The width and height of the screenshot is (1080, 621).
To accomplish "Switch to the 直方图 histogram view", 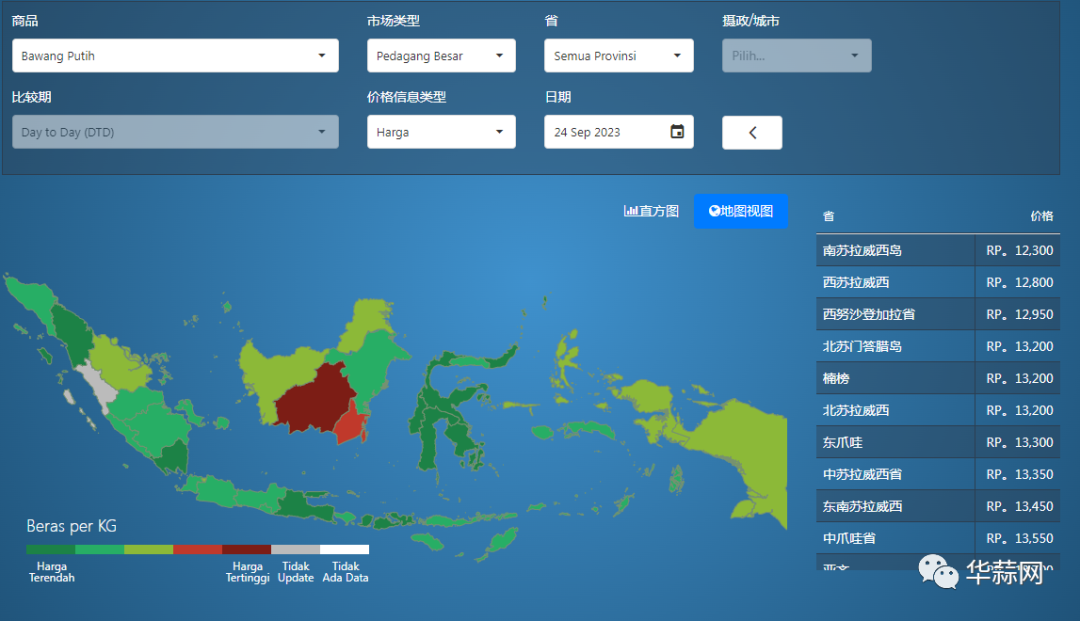I will point(652,211).
